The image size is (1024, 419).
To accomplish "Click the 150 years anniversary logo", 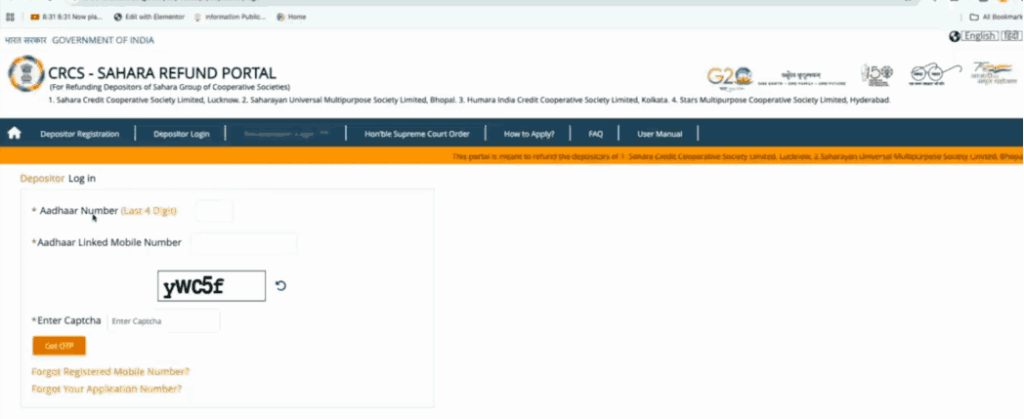I will click(876, 75).
